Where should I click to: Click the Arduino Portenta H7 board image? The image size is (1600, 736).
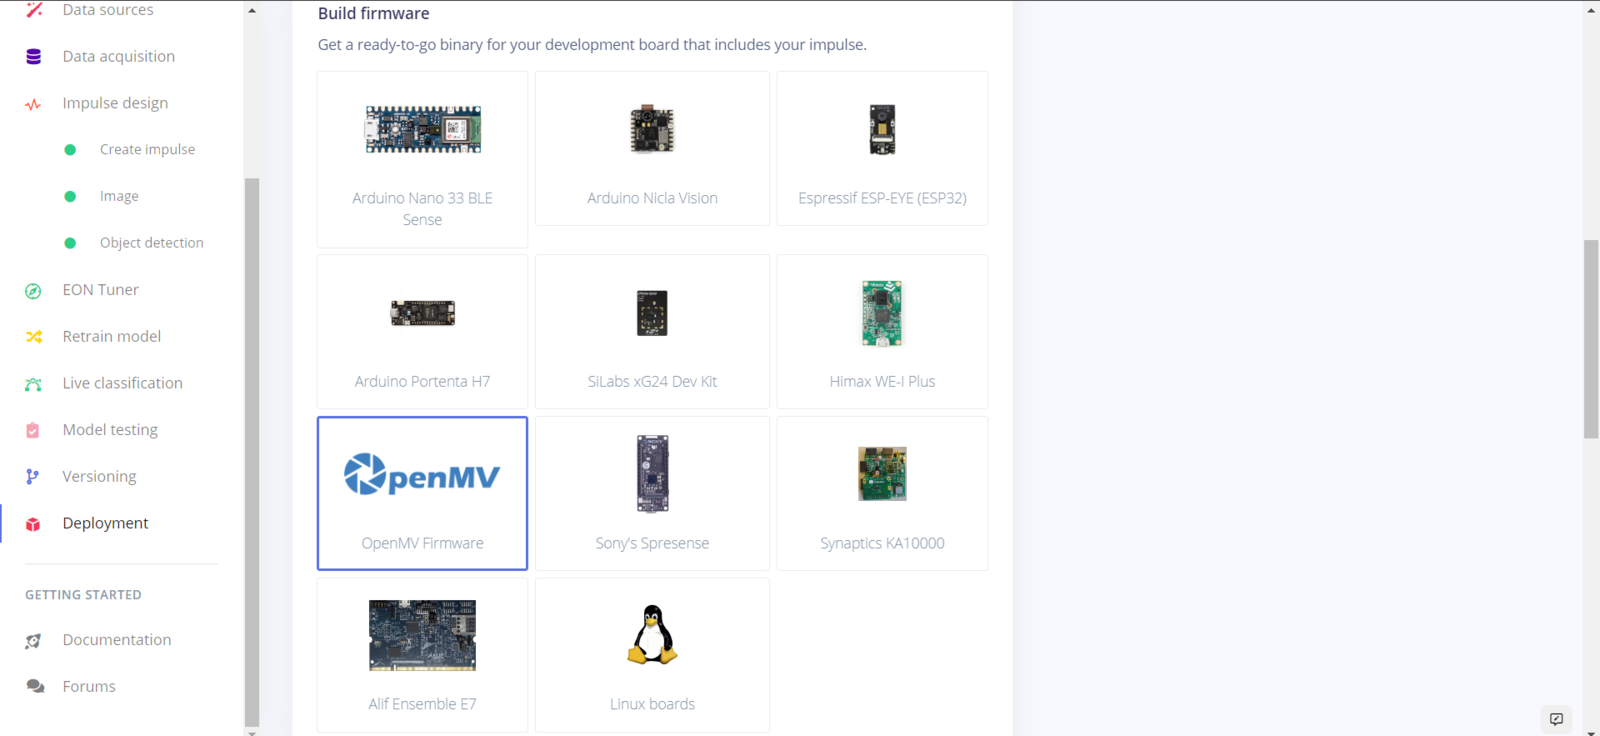423,313
